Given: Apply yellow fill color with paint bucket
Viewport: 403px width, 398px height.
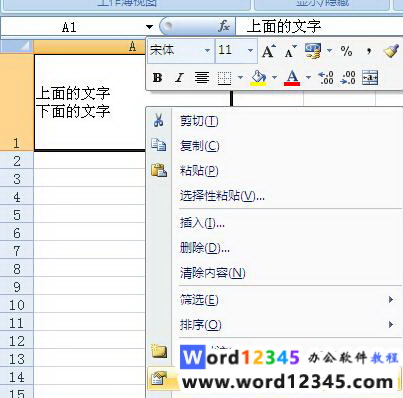Looking at the screenshot, I should pyautogui.click(x=258, y=78).
